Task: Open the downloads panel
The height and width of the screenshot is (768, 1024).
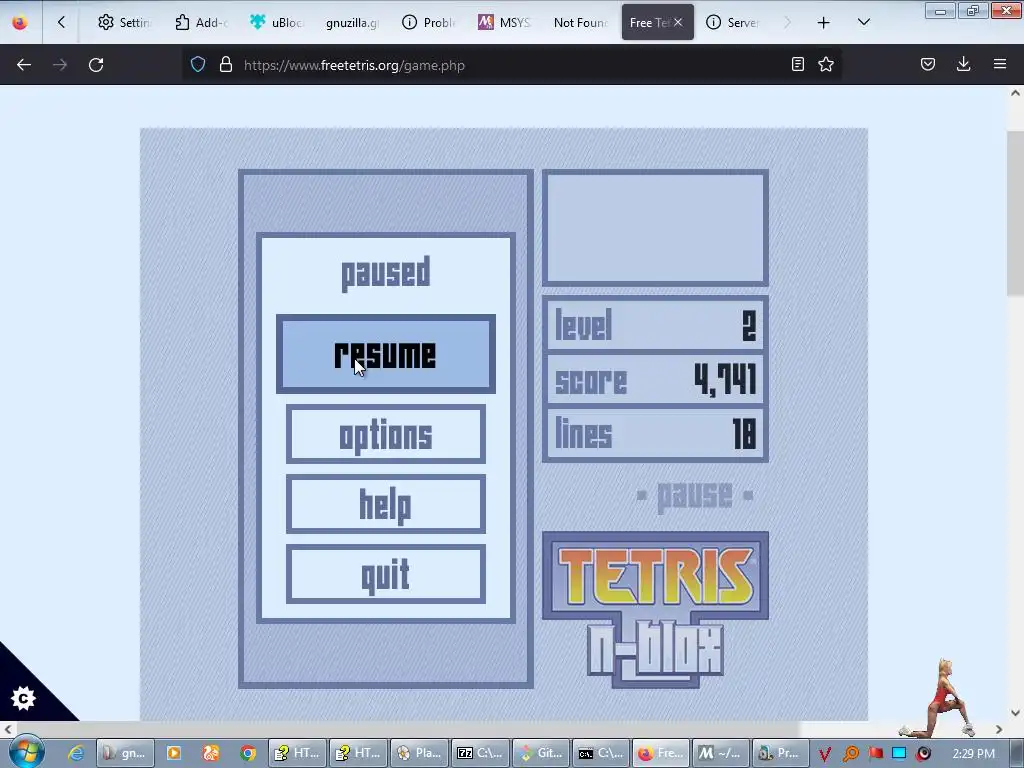Action: [x=963, y=64]
